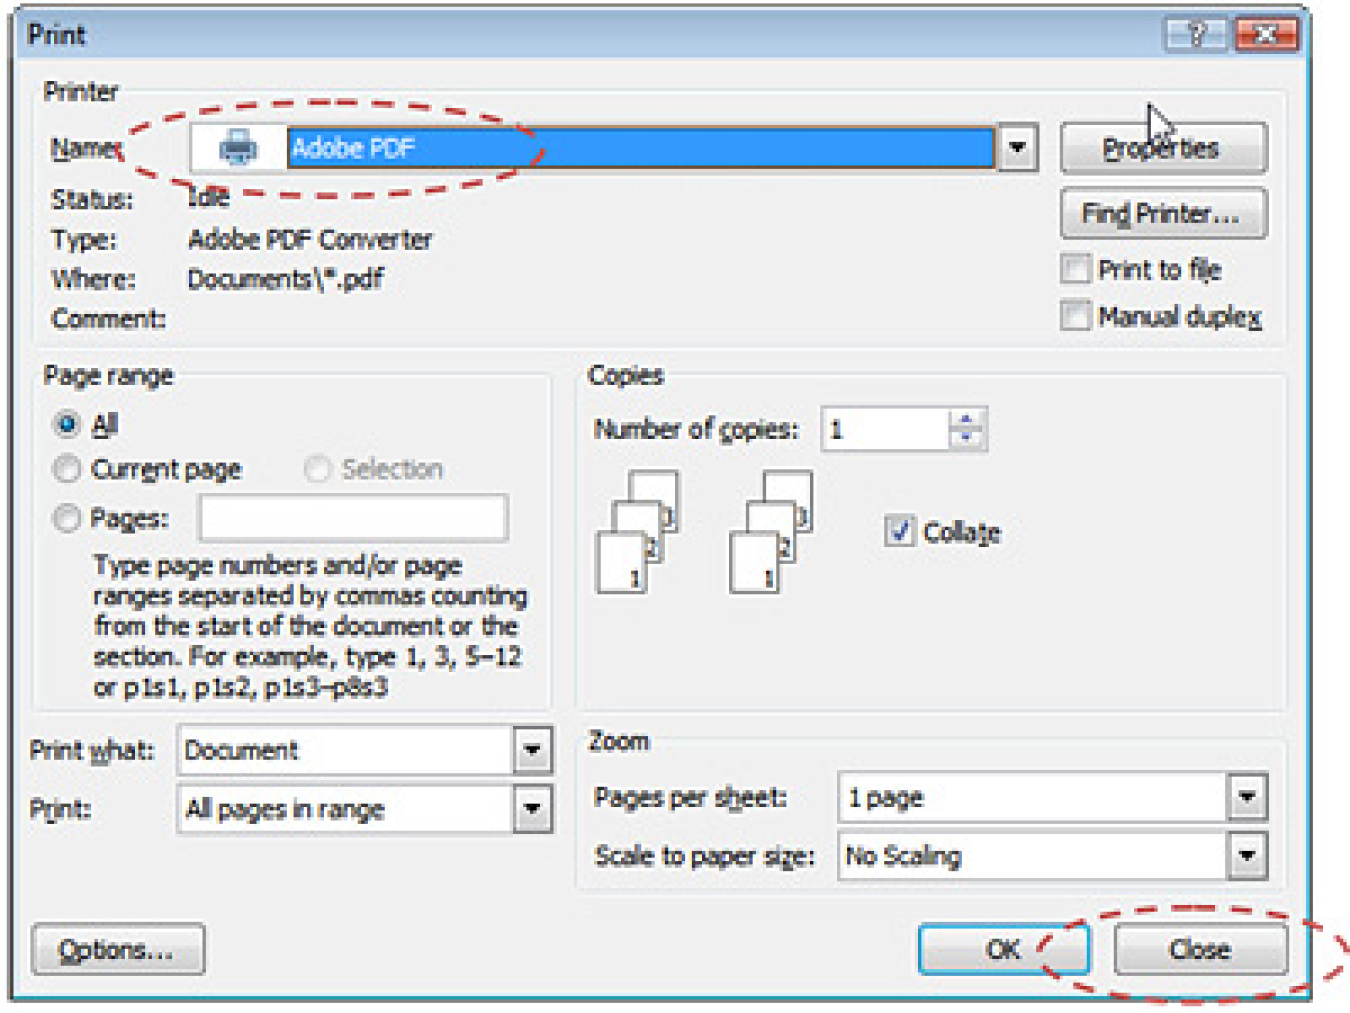This screenshot has height=1013, width=1350.
Task: Open the Scale to paper size dropdown
Action: [x=1247, y=855]
